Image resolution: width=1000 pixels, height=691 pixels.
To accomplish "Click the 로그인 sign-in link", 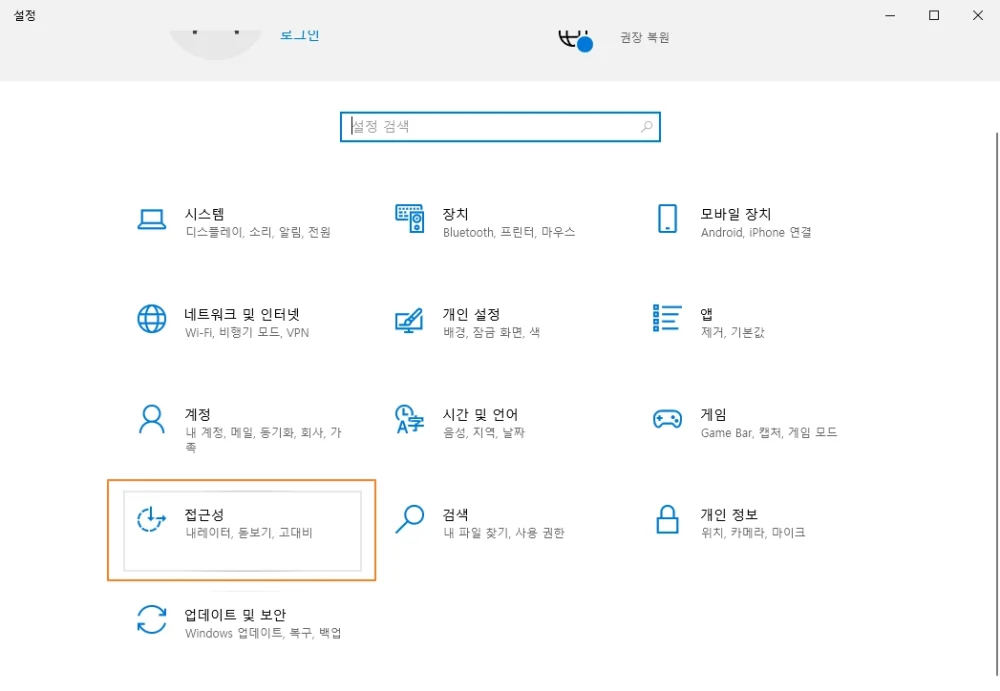I will (298, 34).
